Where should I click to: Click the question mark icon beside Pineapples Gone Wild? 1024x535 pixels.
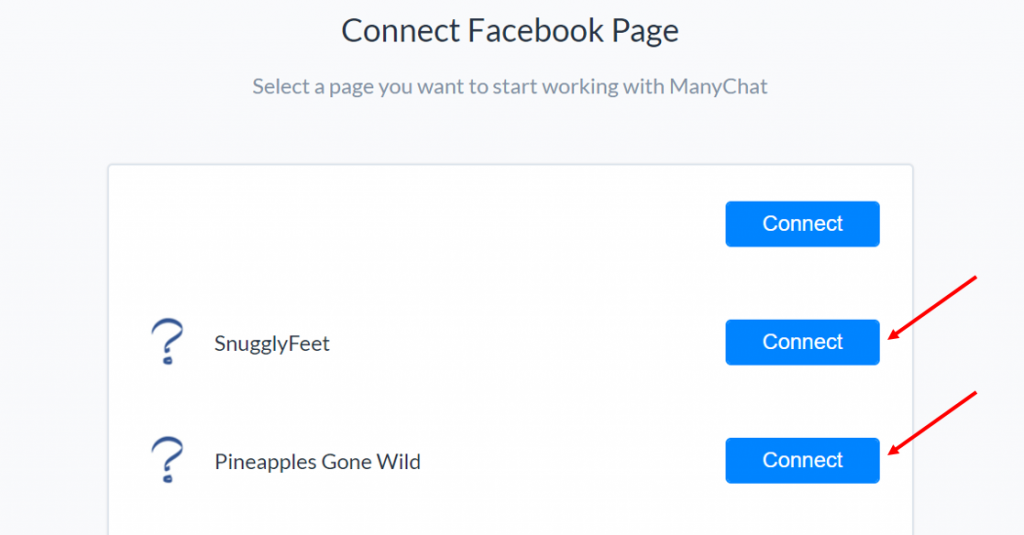(x=167, y=460)
